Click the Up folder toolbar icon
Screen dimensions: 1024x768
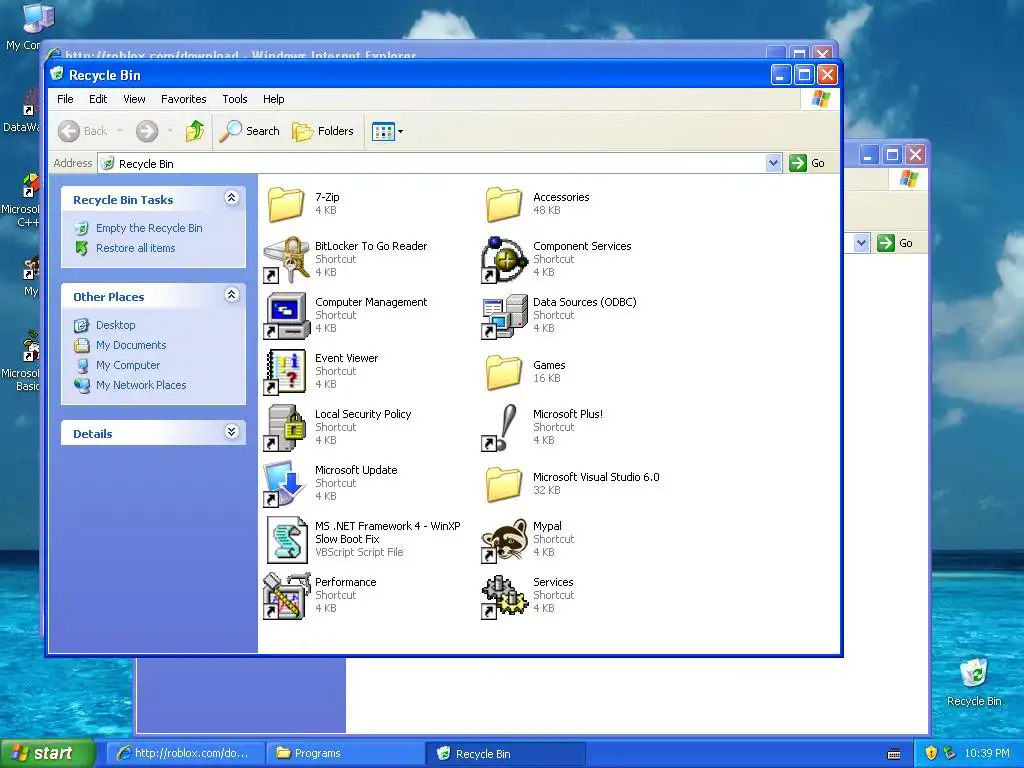pyautogui.click(x=195, y=131)
